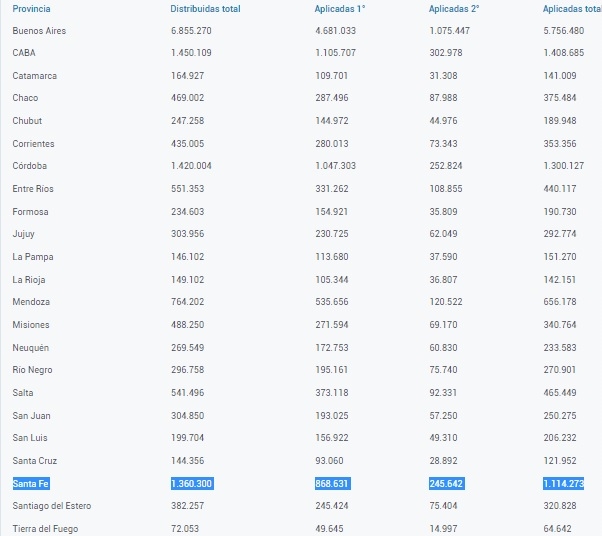Select Neuquén in the province list

(x=31, y=347)
